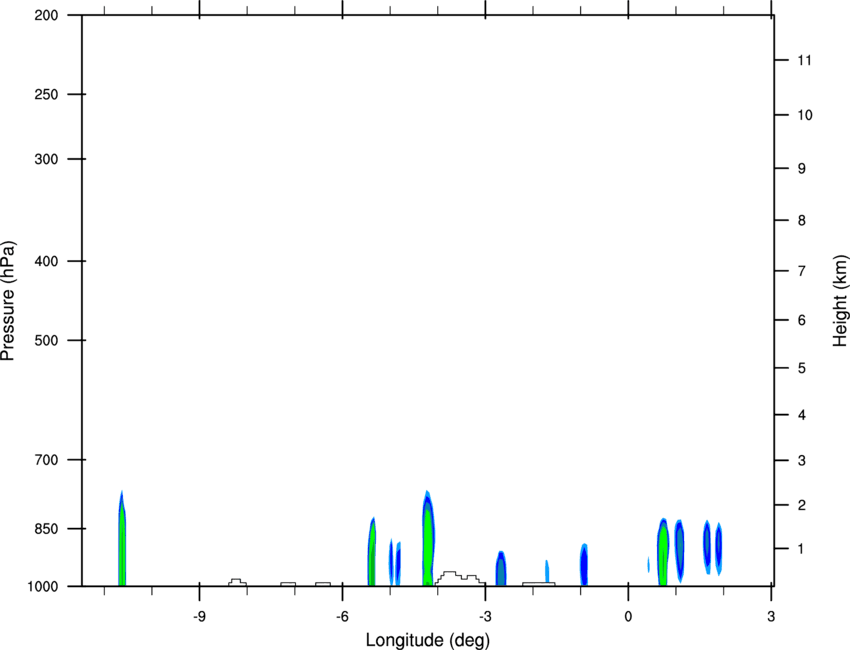Pick the 7 km height label

pyautogui.click(x=802, y=271)
